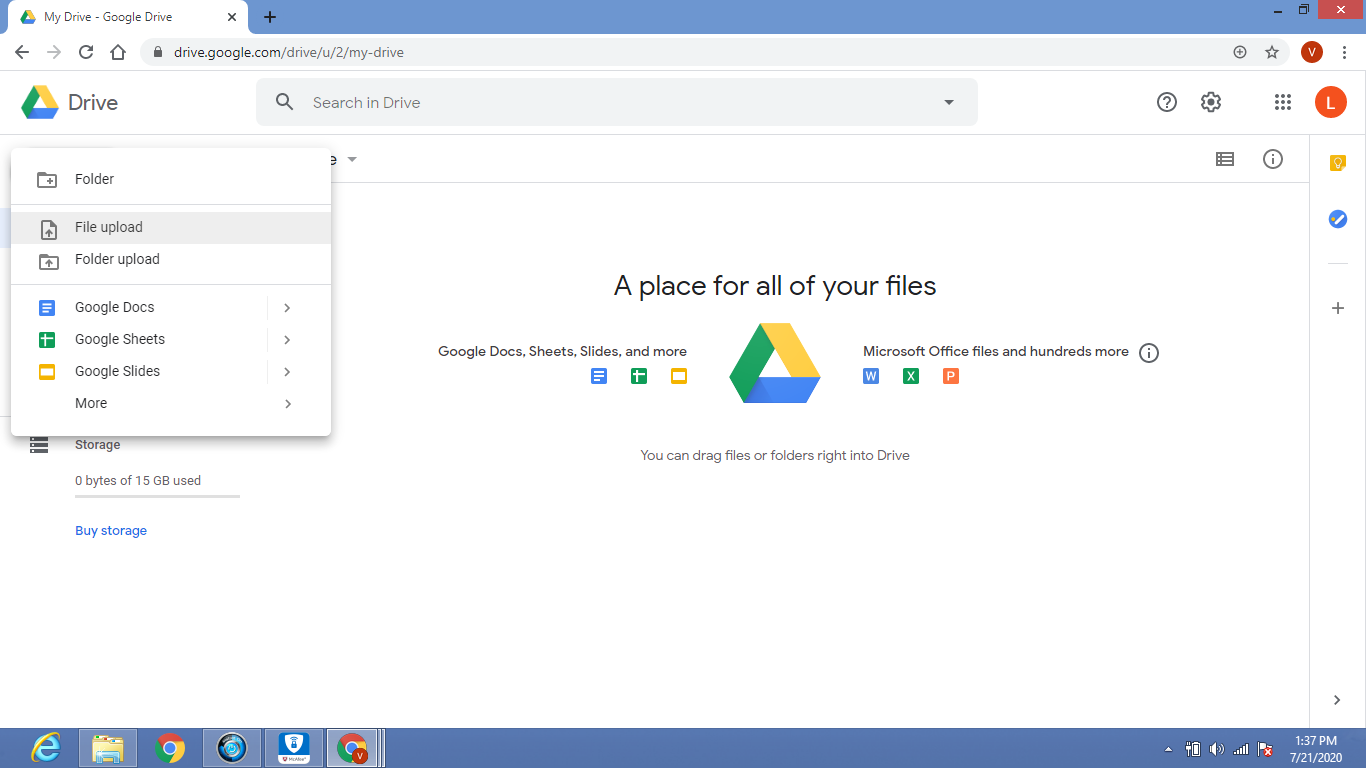Choose Folder upload from menu
This screenshot has width=1366, height=768.
tap(171, 260)
